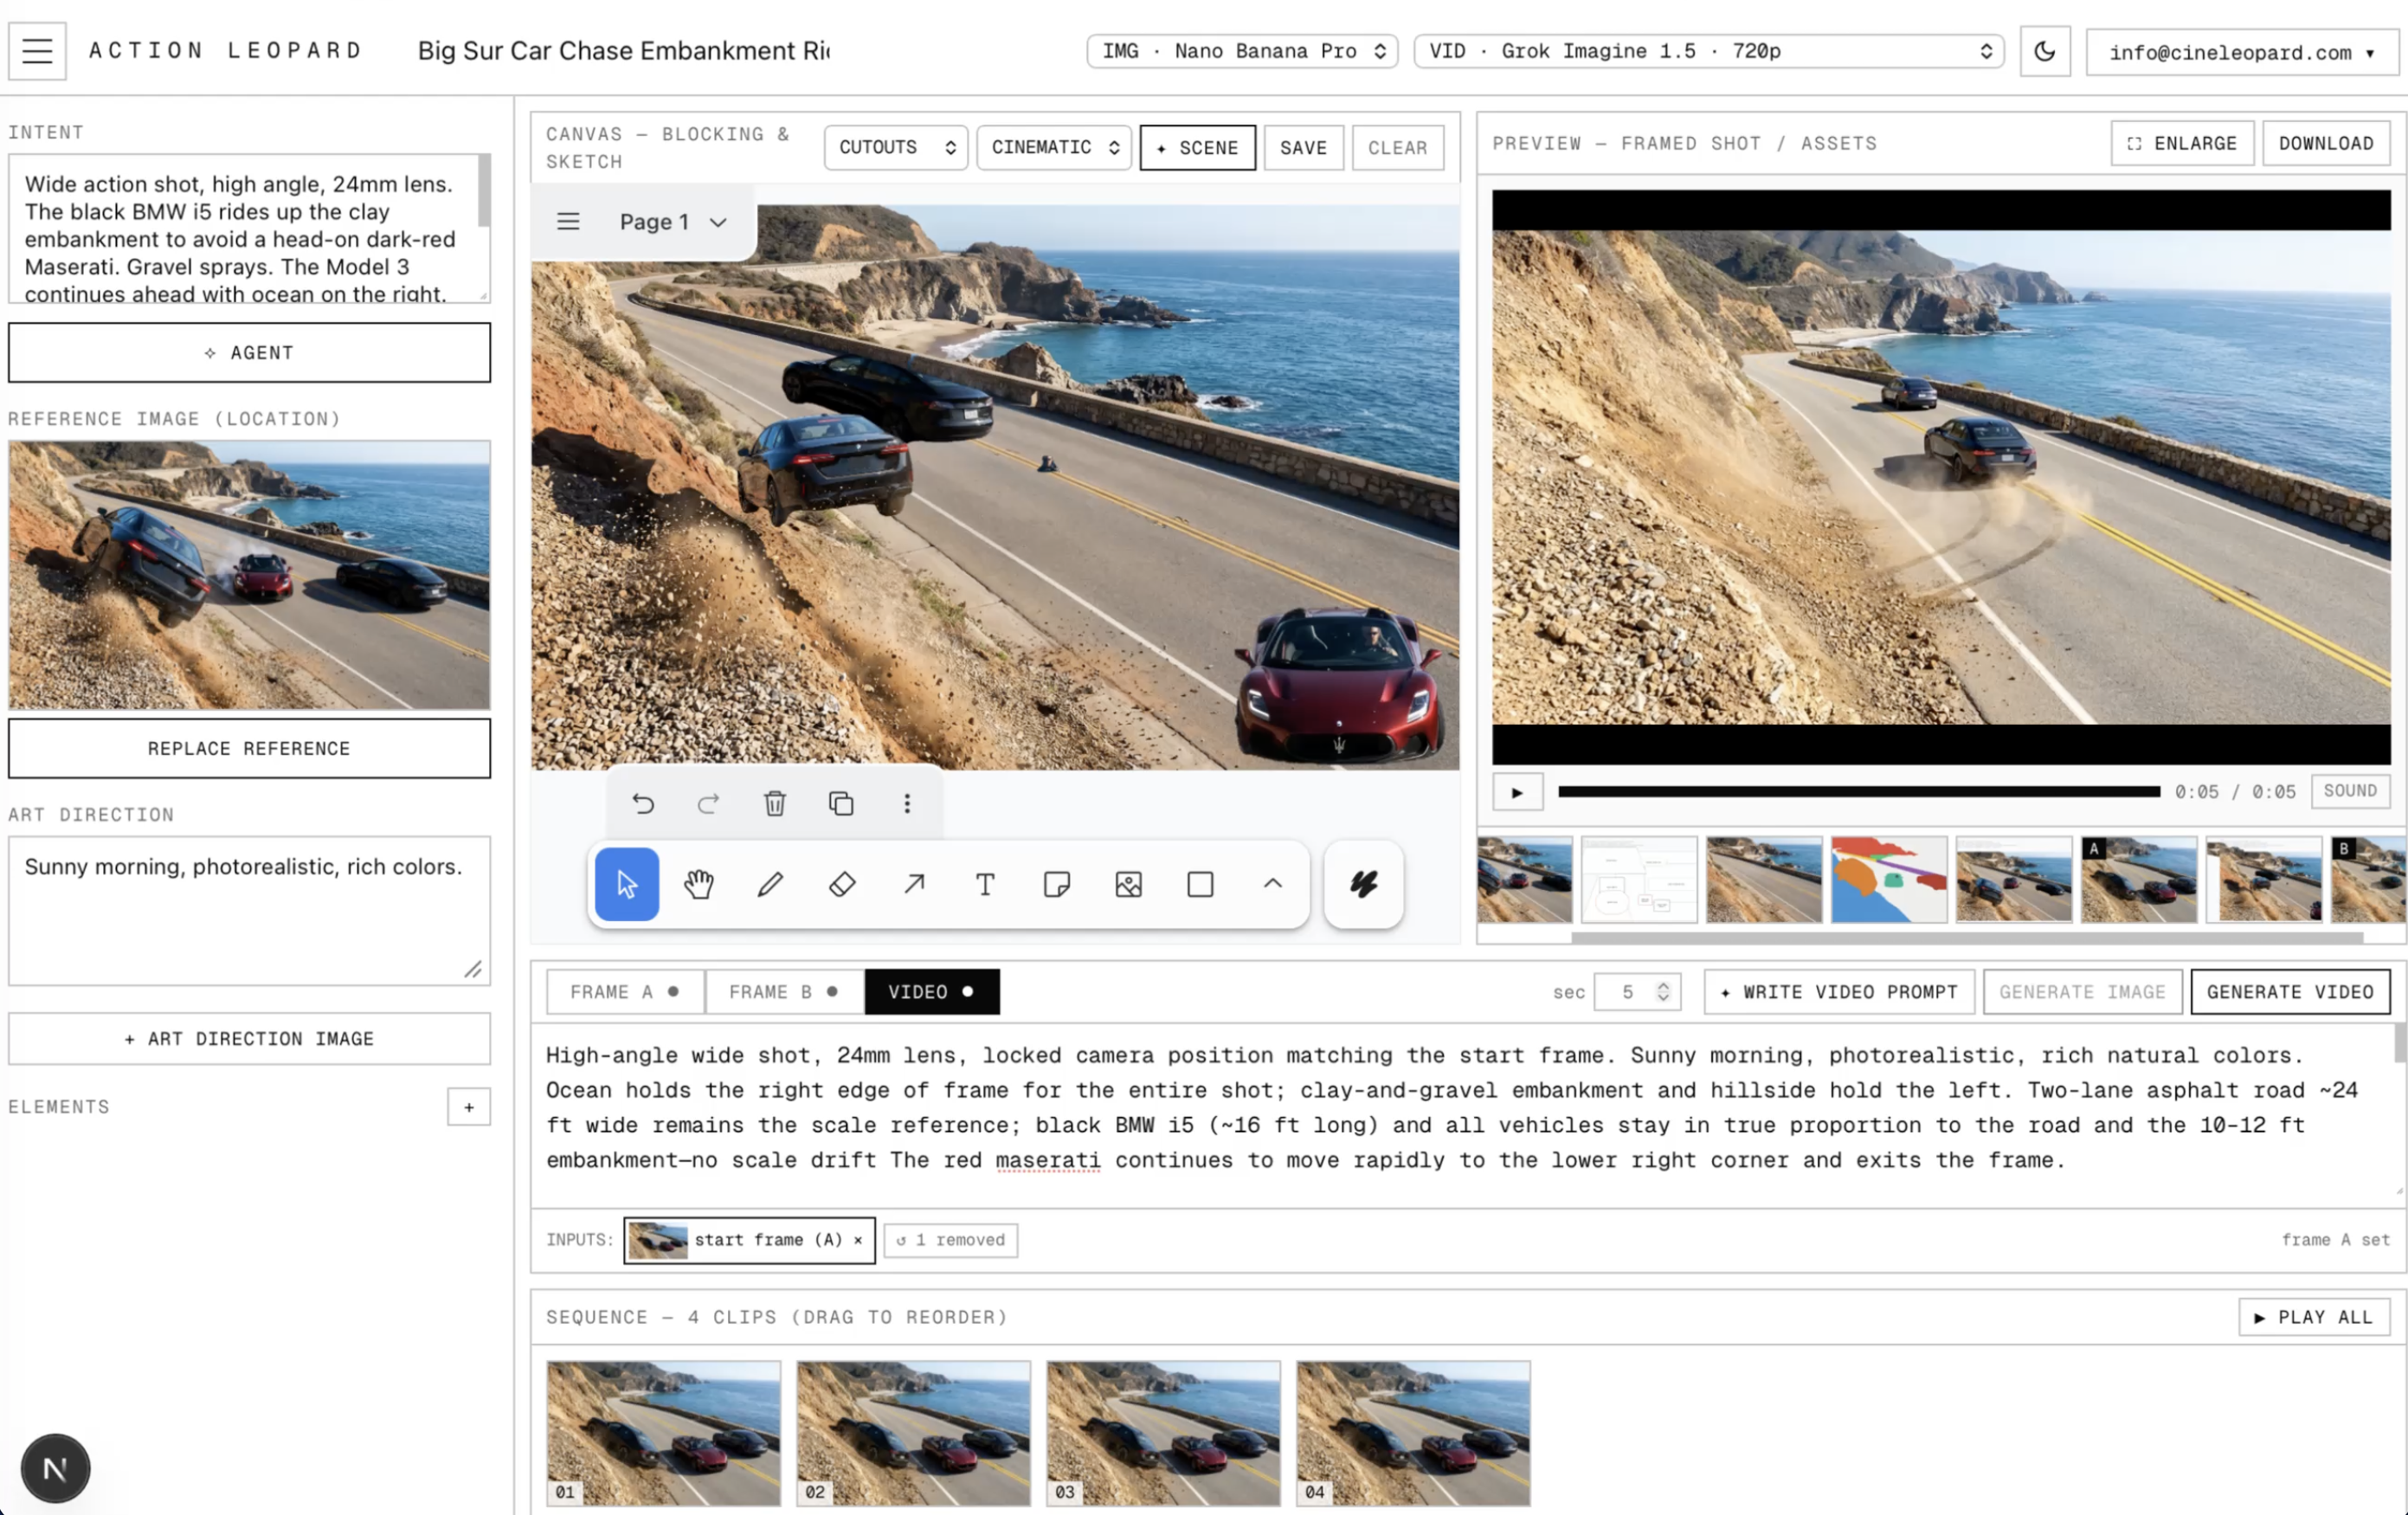Expand more tools with the up chevron
The image size is (2408, 1515).
point(1272,884)
